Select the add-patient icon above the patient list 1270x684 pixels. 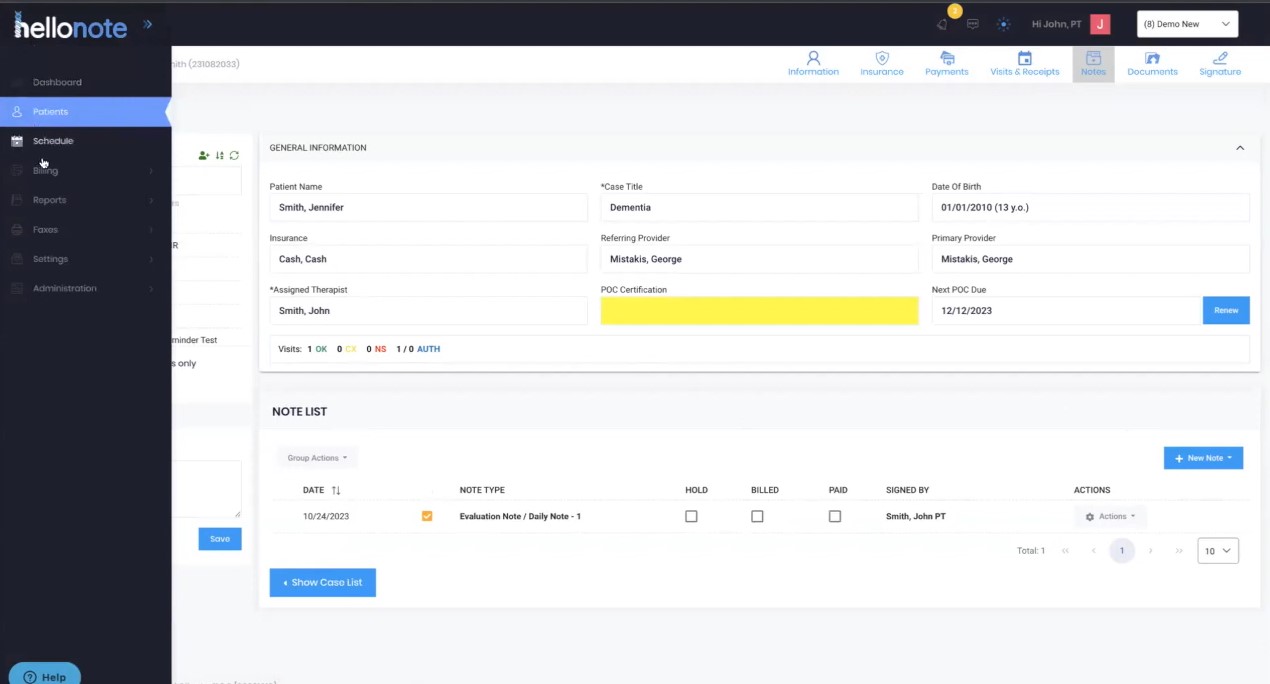[203, 155]
